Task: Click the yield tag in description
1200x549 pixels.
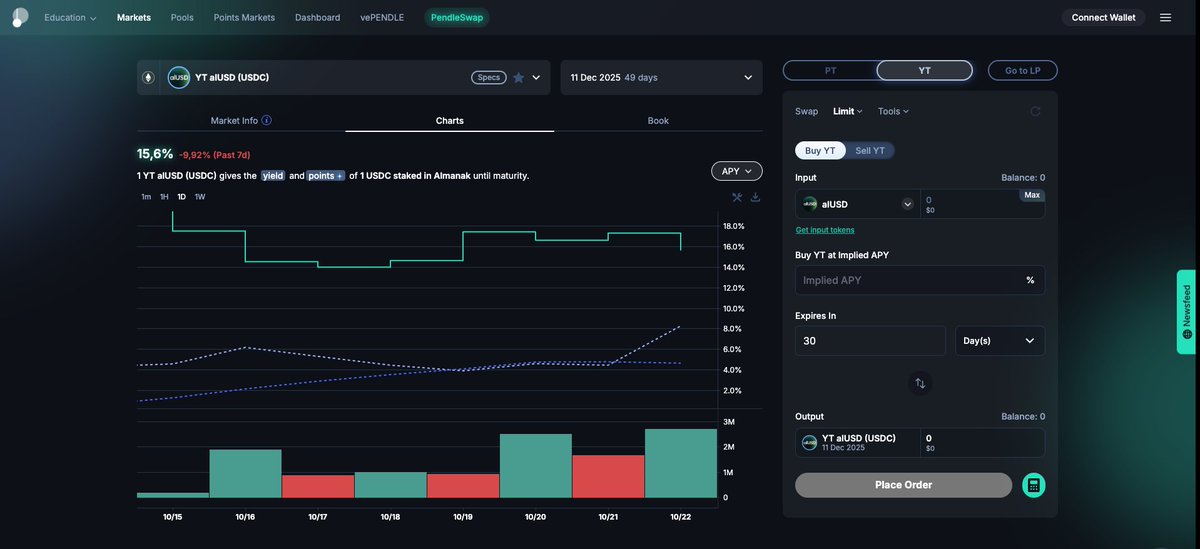Action: point(273,175)
